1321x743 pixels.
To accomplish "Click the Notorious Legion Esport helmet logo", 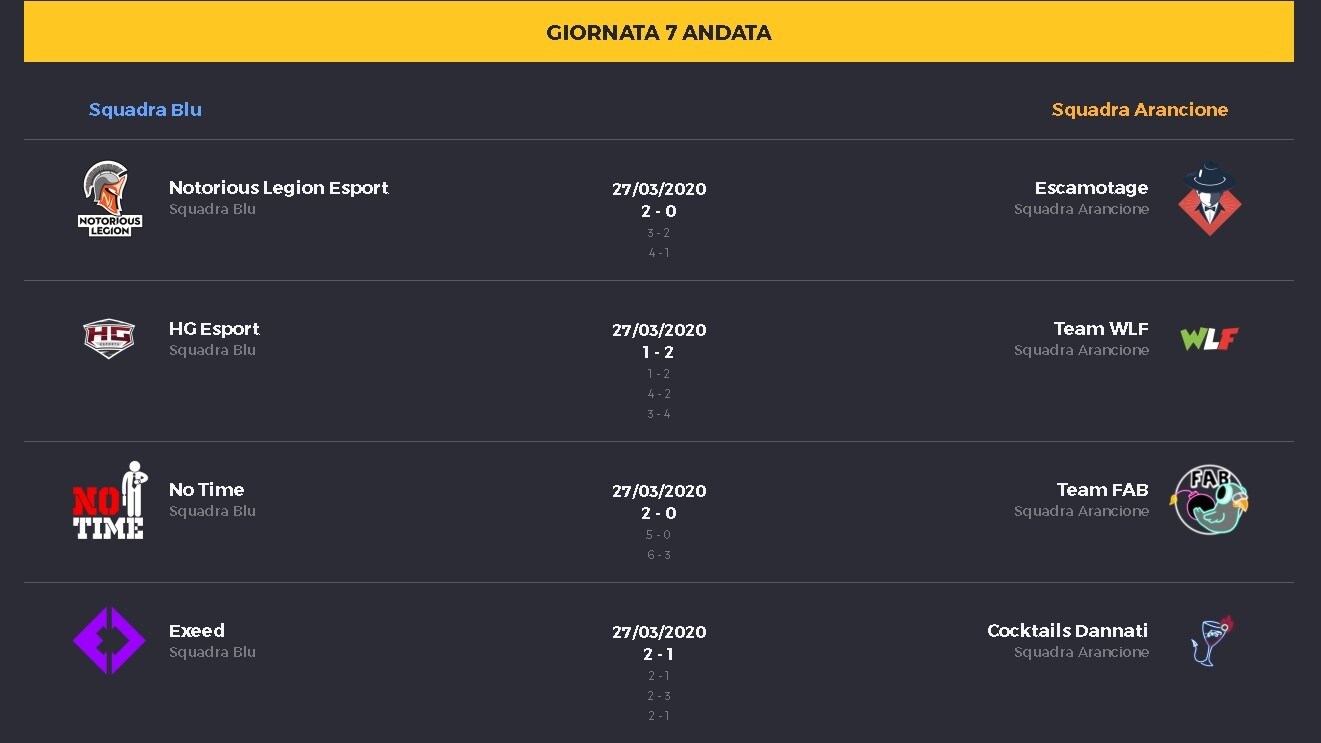I will tap(110, 199).
